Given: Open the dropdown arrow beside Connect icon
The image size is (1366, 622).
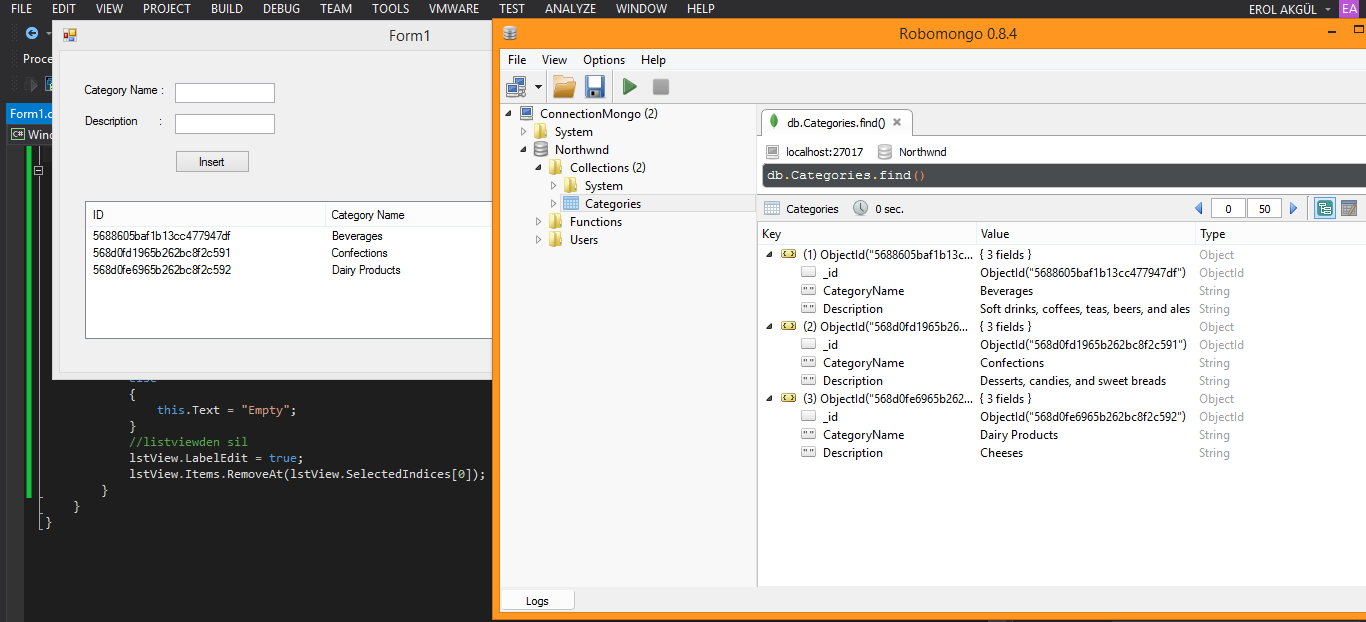Looking at the screenshot, I should (x=538, y=87).
